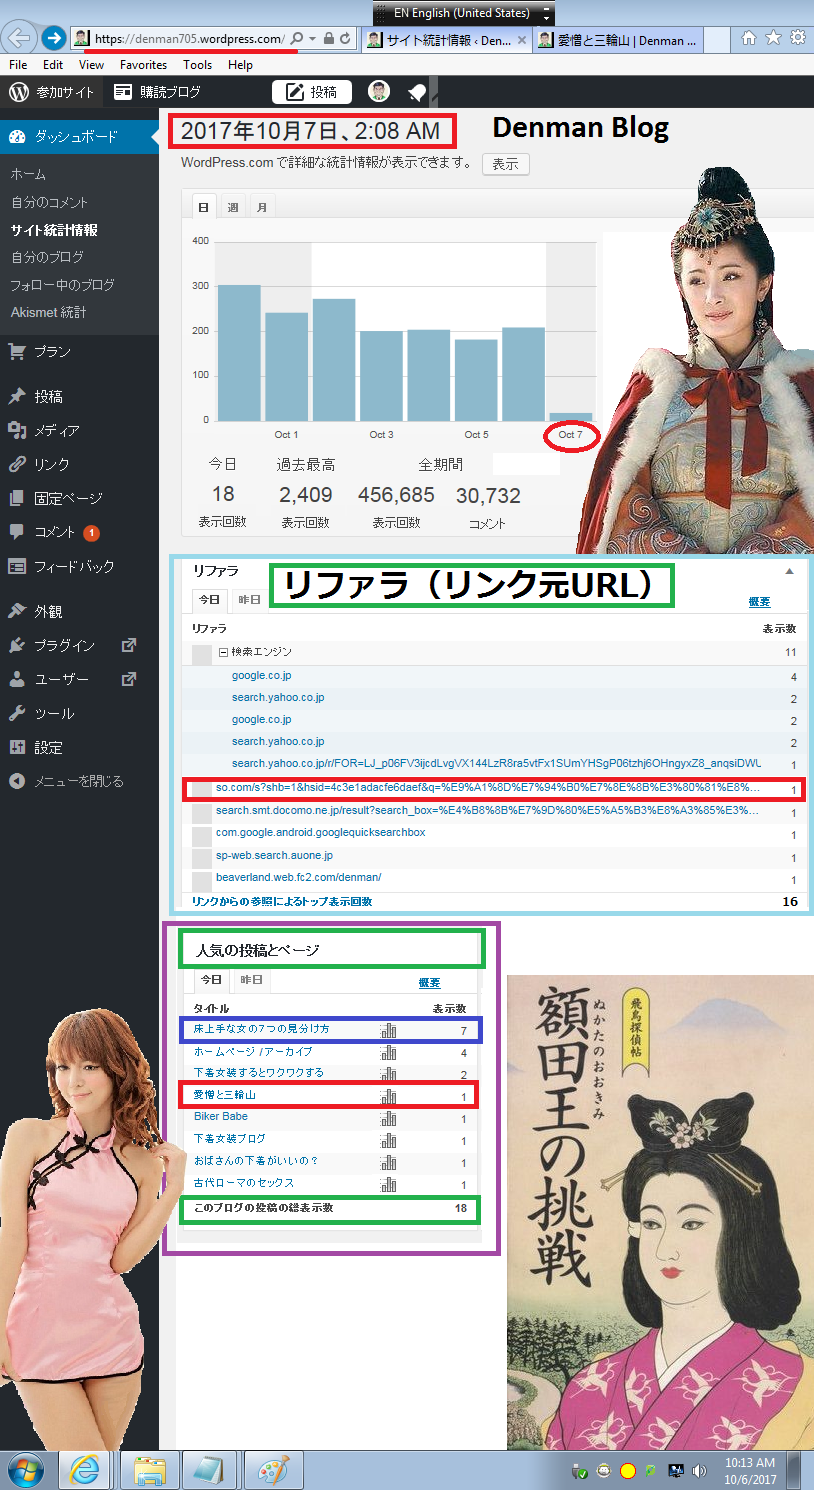Open Internet Explorer from the taskbar
Image resolution: width=814 pixels, height=1500 pixels.
pyautogui.click(x=84, y=1472)
